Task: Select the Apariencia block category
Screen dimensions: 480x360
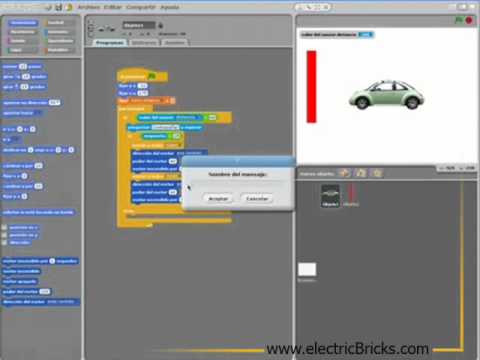Action: click(x=23, y=32)
